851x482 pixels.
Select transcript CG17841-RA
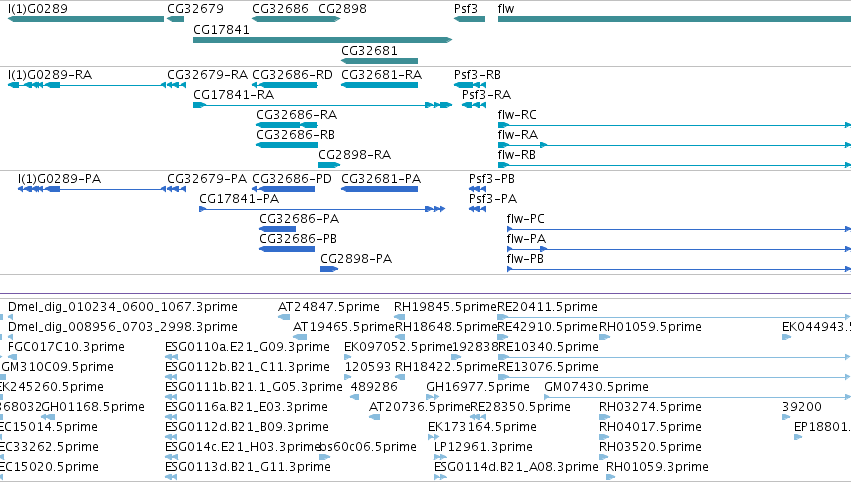(322, 105)
